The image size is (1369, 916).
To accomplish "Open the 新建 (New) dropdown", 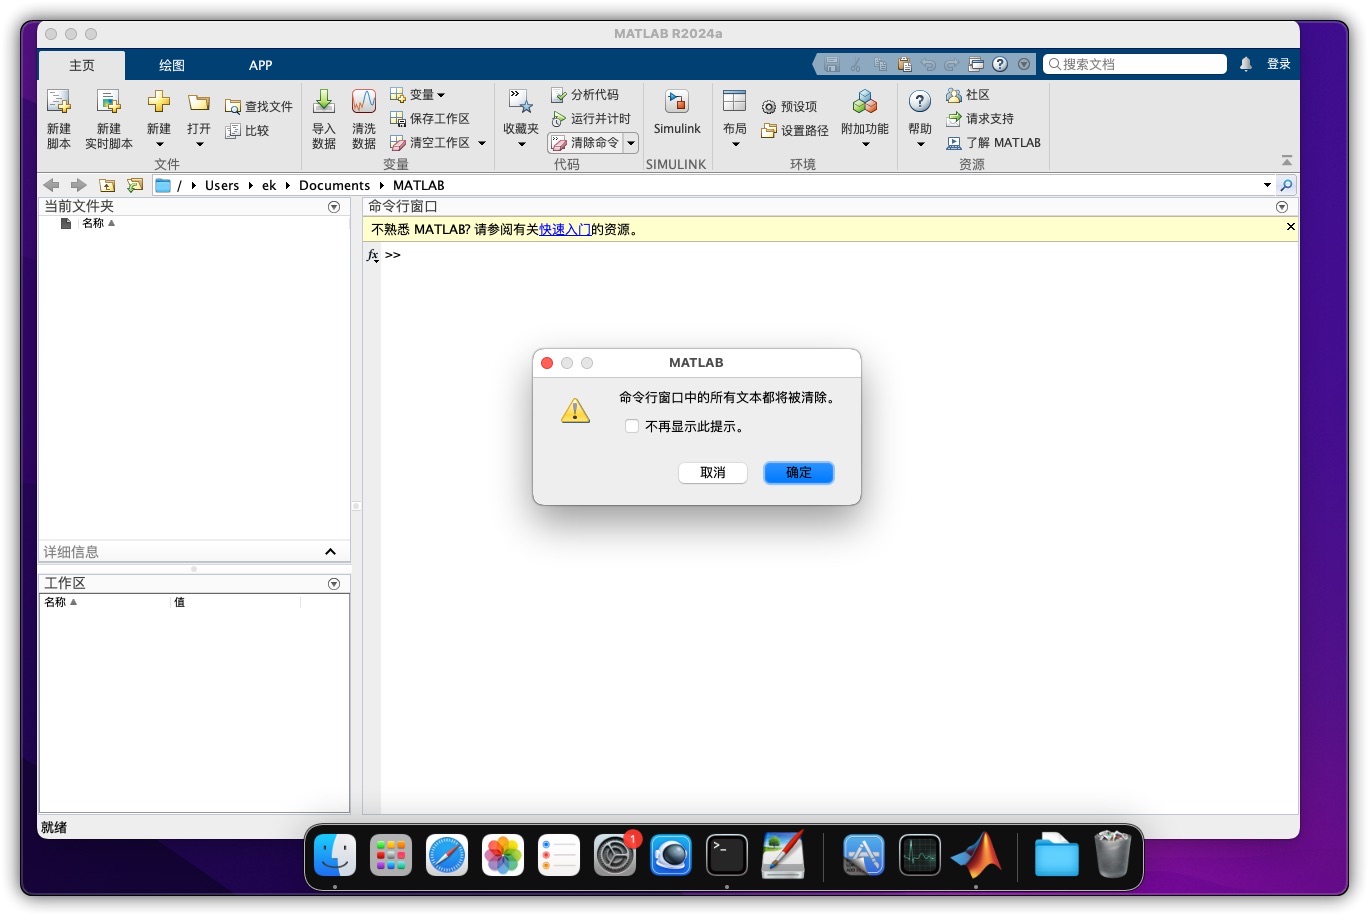I will pyautogui.click(x=159, y=144).
